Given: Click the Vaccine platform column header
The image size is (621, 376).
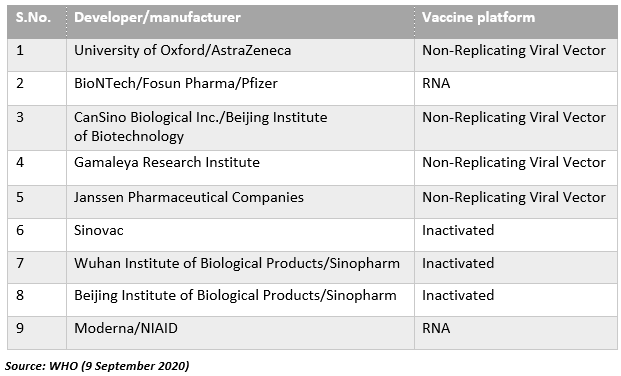Looking at the screenshot, I should 478,17.
